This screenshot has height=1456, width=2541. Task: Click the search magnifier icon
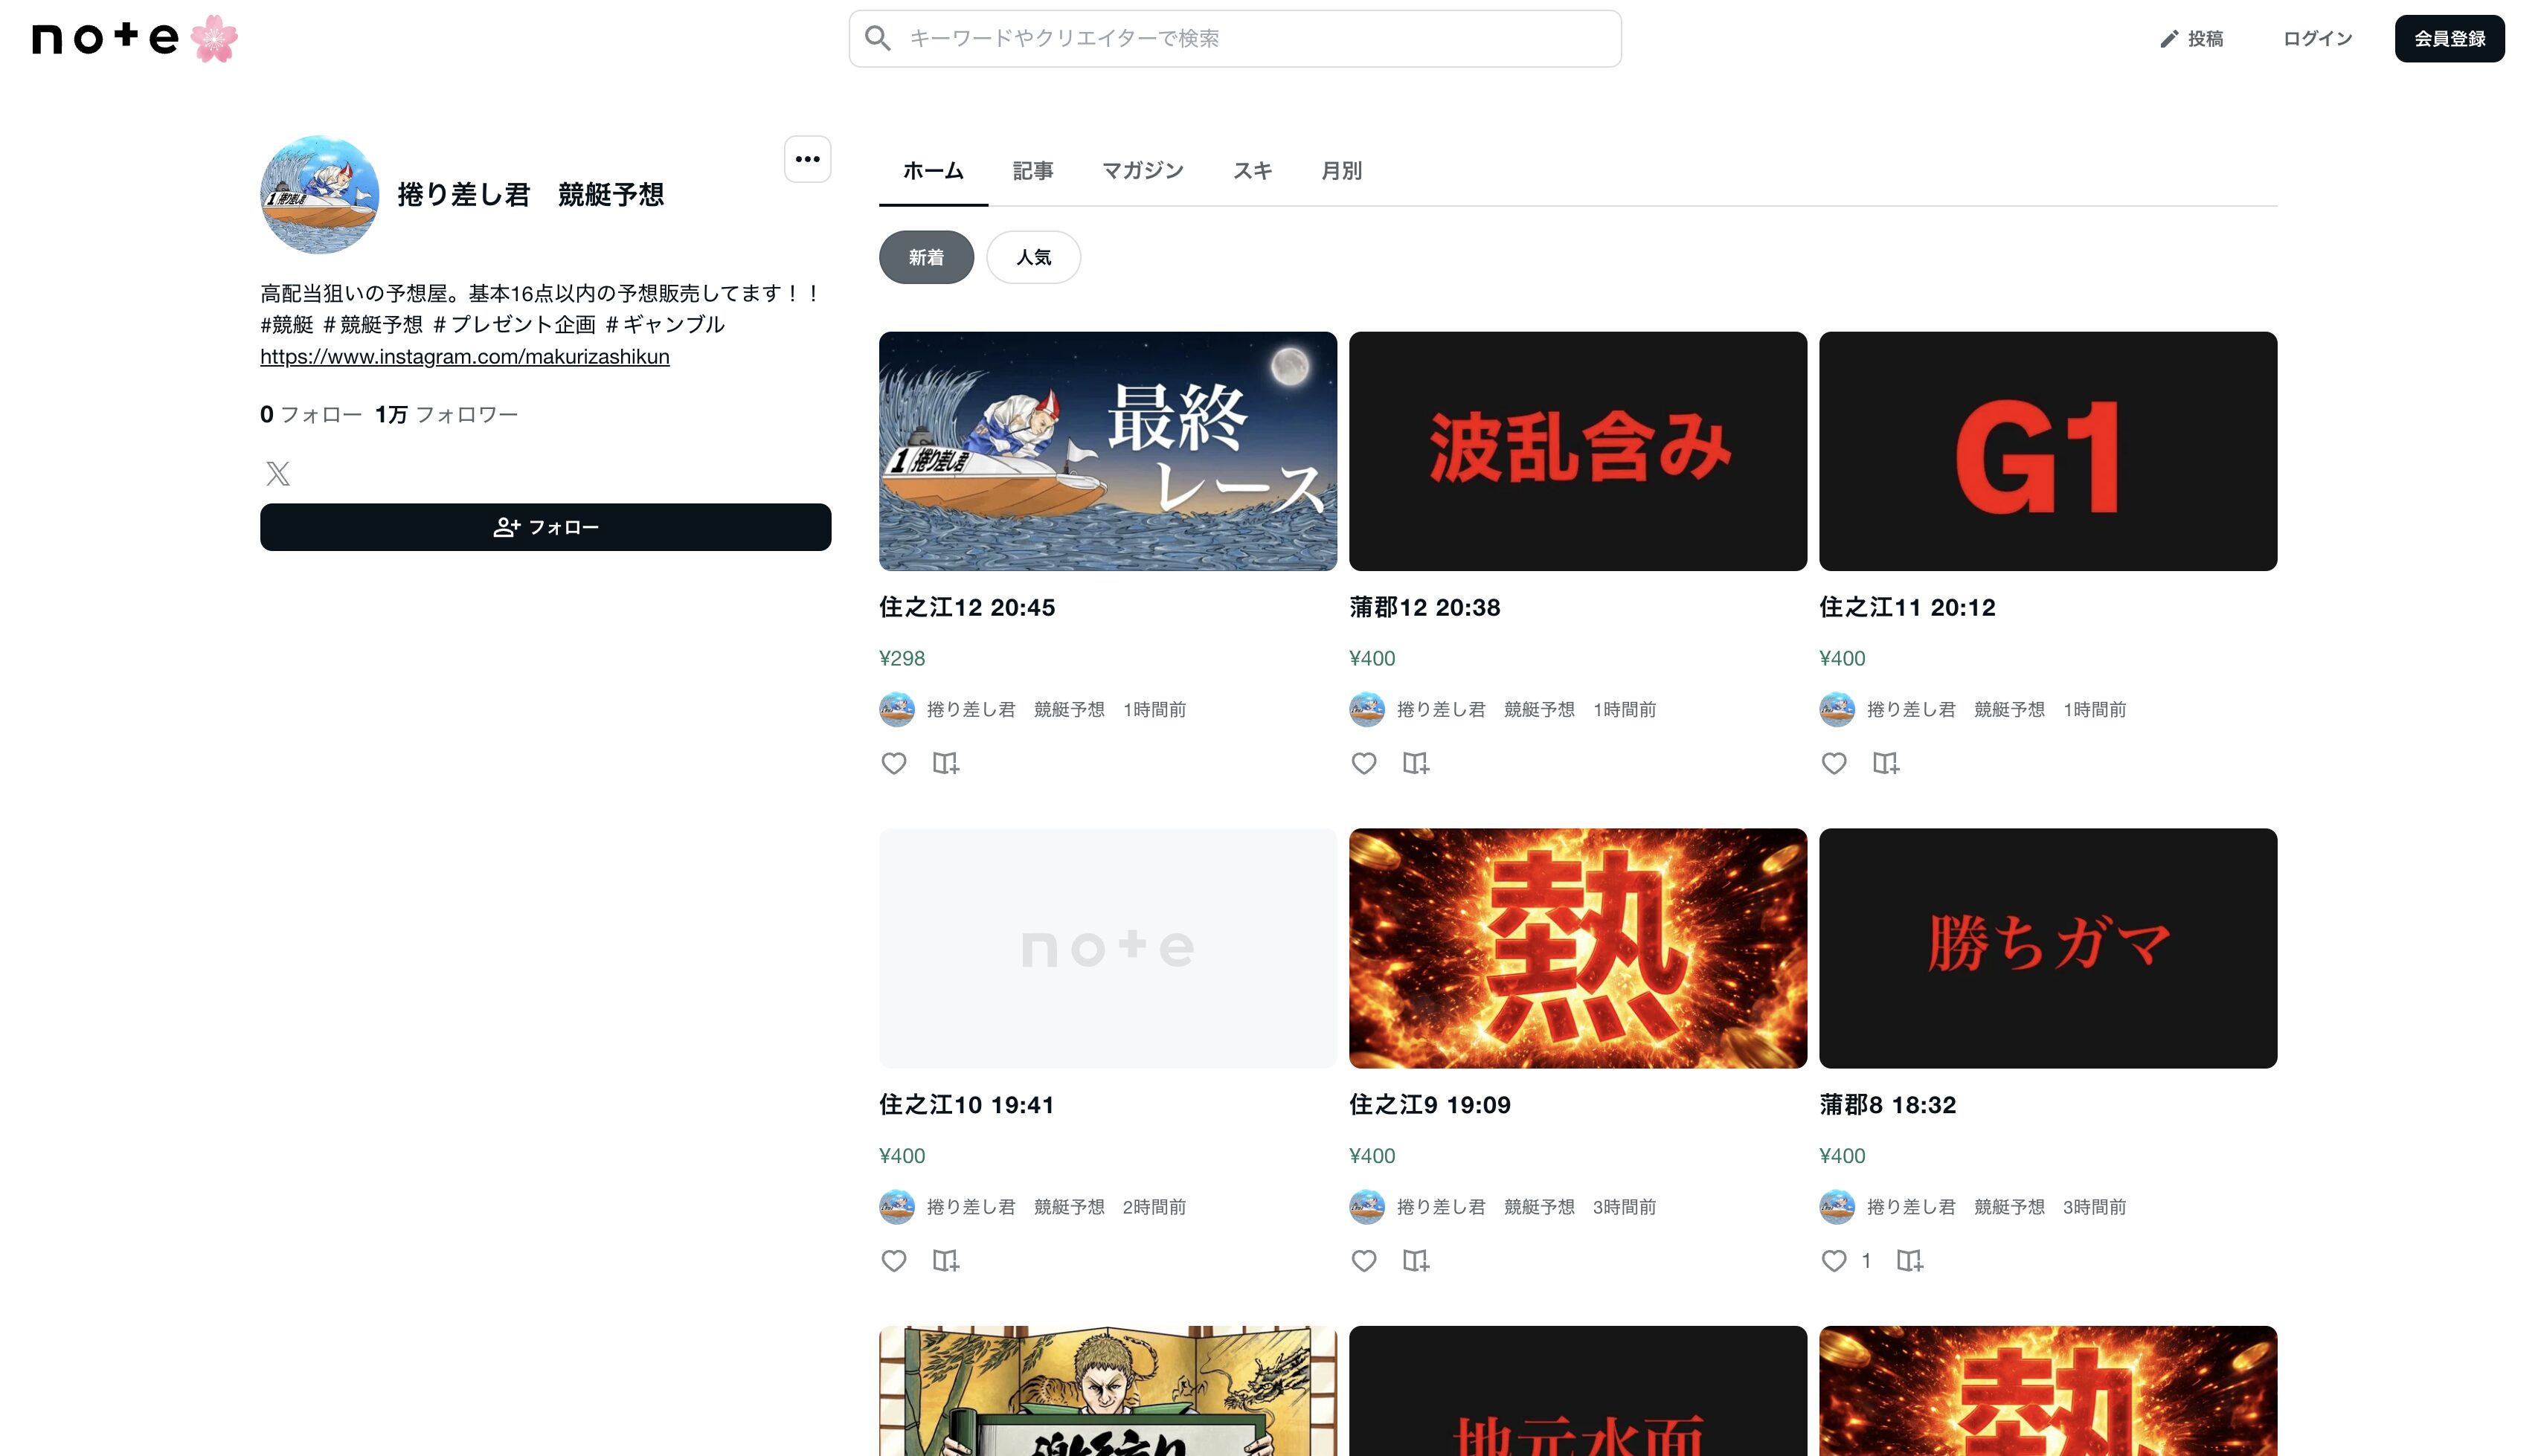click(x=877, y=38)
